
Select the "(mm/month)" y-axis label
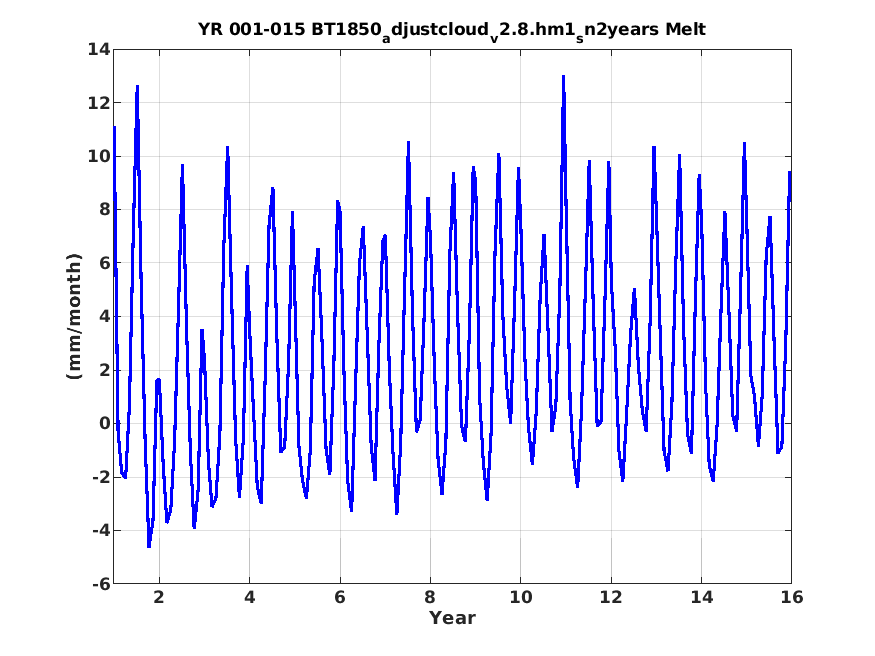point(74,316)
